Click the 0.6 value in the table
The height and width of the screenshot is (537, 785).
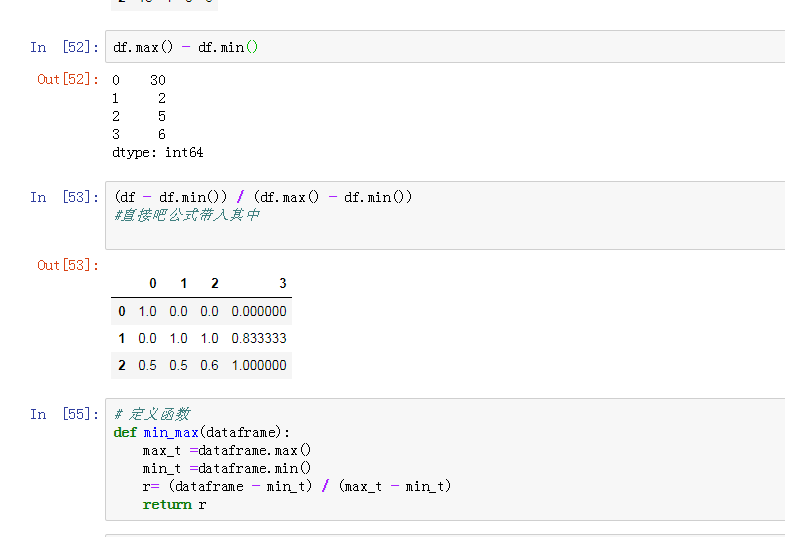coord(209,365)
